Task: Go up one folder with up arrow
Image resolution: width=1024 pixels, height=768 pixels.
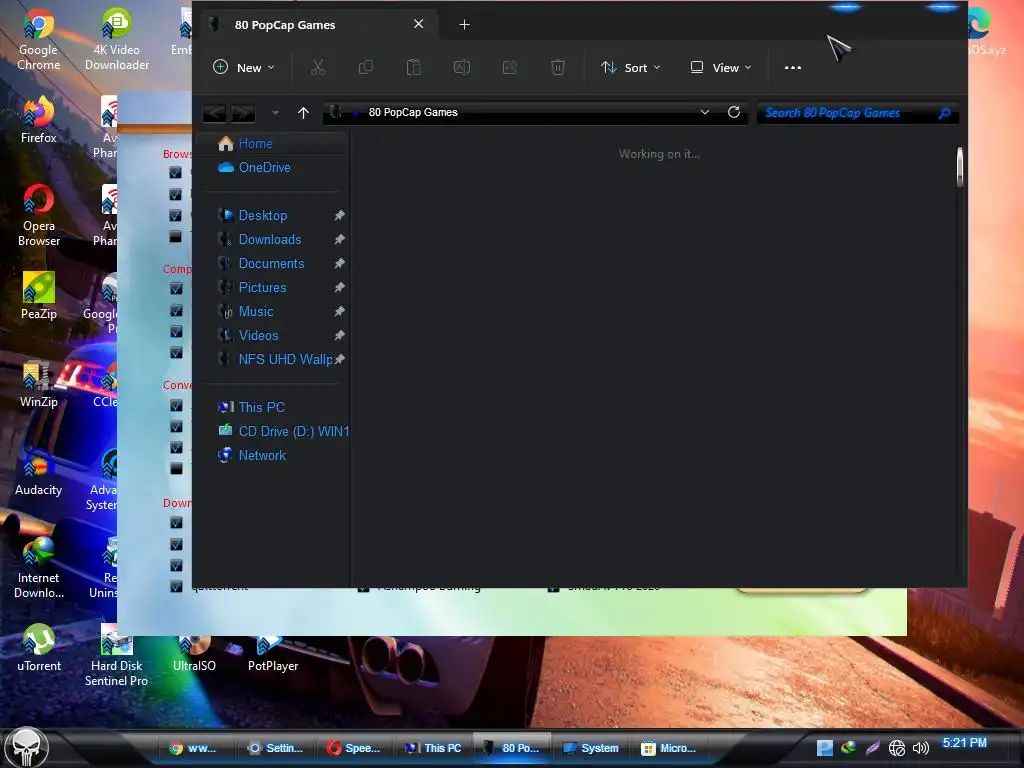Action: [x=303, y=112]
